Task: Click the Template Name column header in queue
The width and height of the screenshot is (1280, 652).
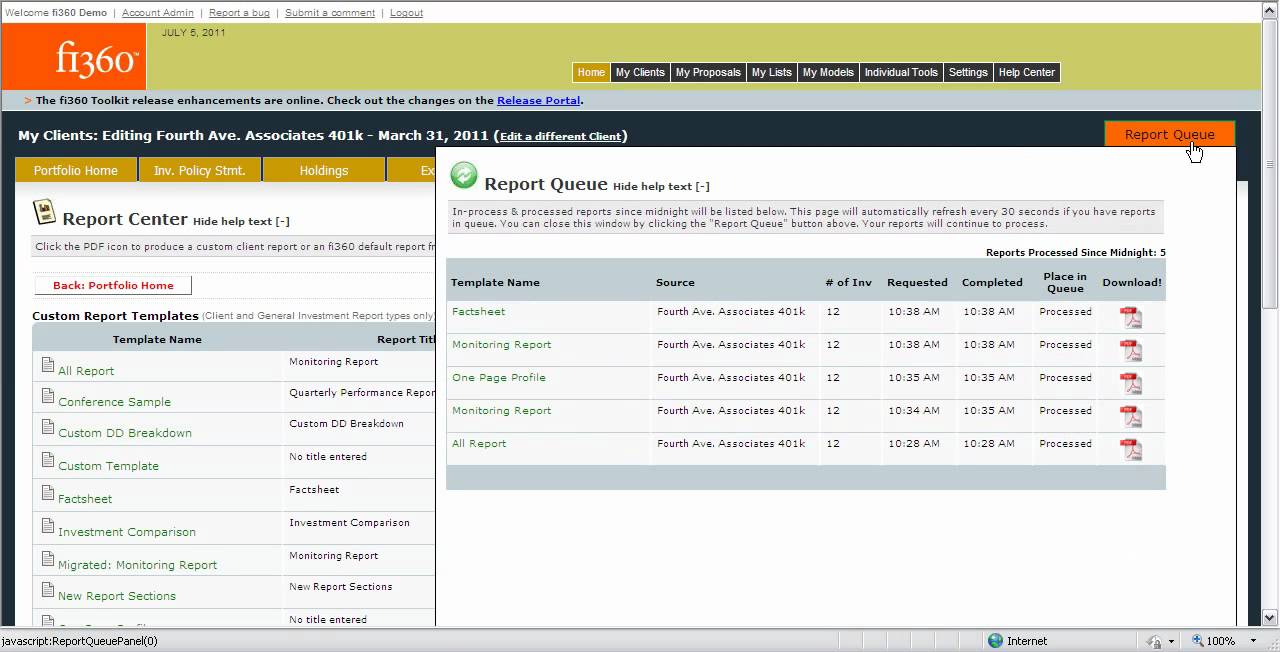Action: pyautogui.click(x=495, y=282)
